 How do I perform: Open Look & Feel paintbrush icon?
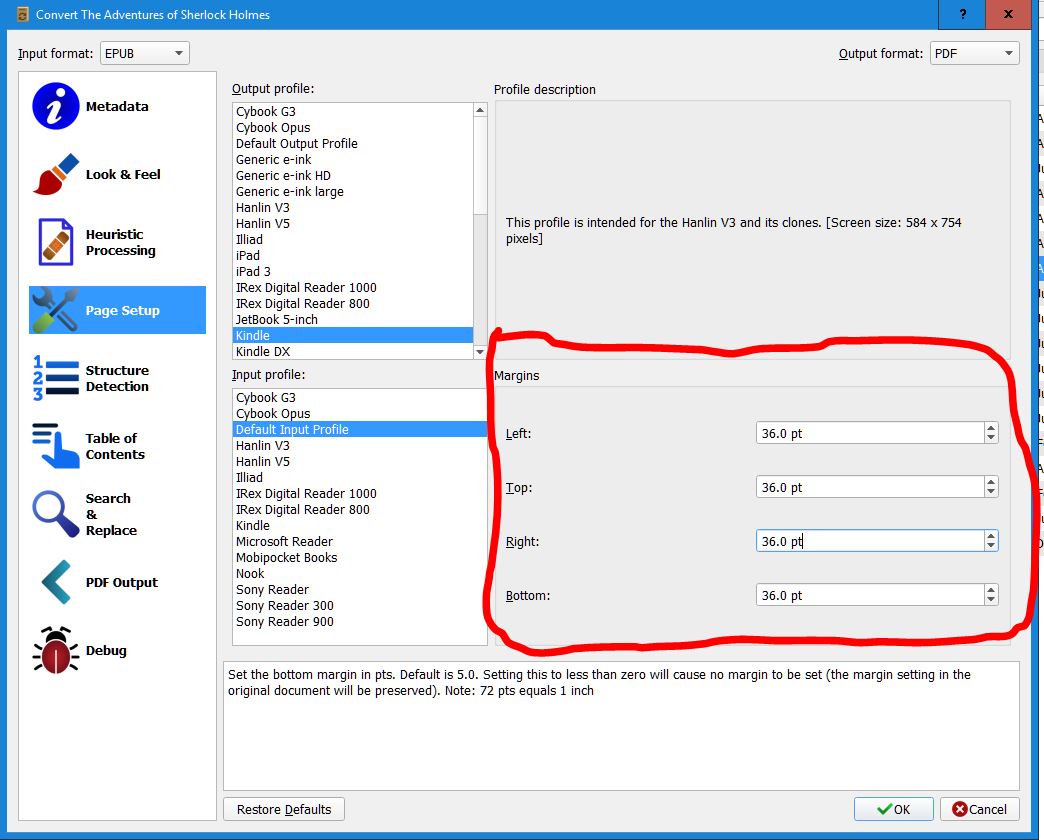55,174
